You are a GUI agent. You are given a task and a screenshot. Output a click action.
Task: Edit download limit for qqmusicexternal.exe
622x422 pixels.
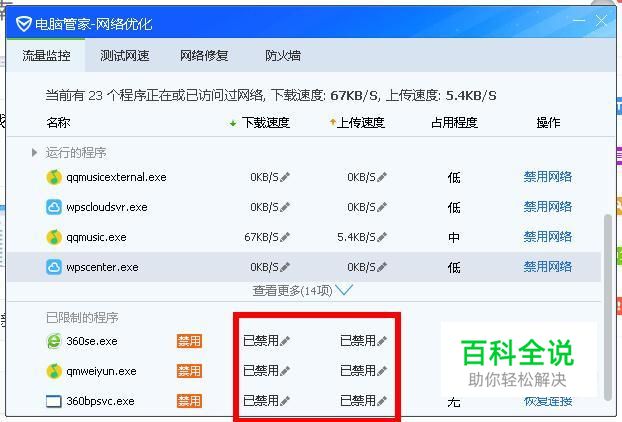pos(285,177)
